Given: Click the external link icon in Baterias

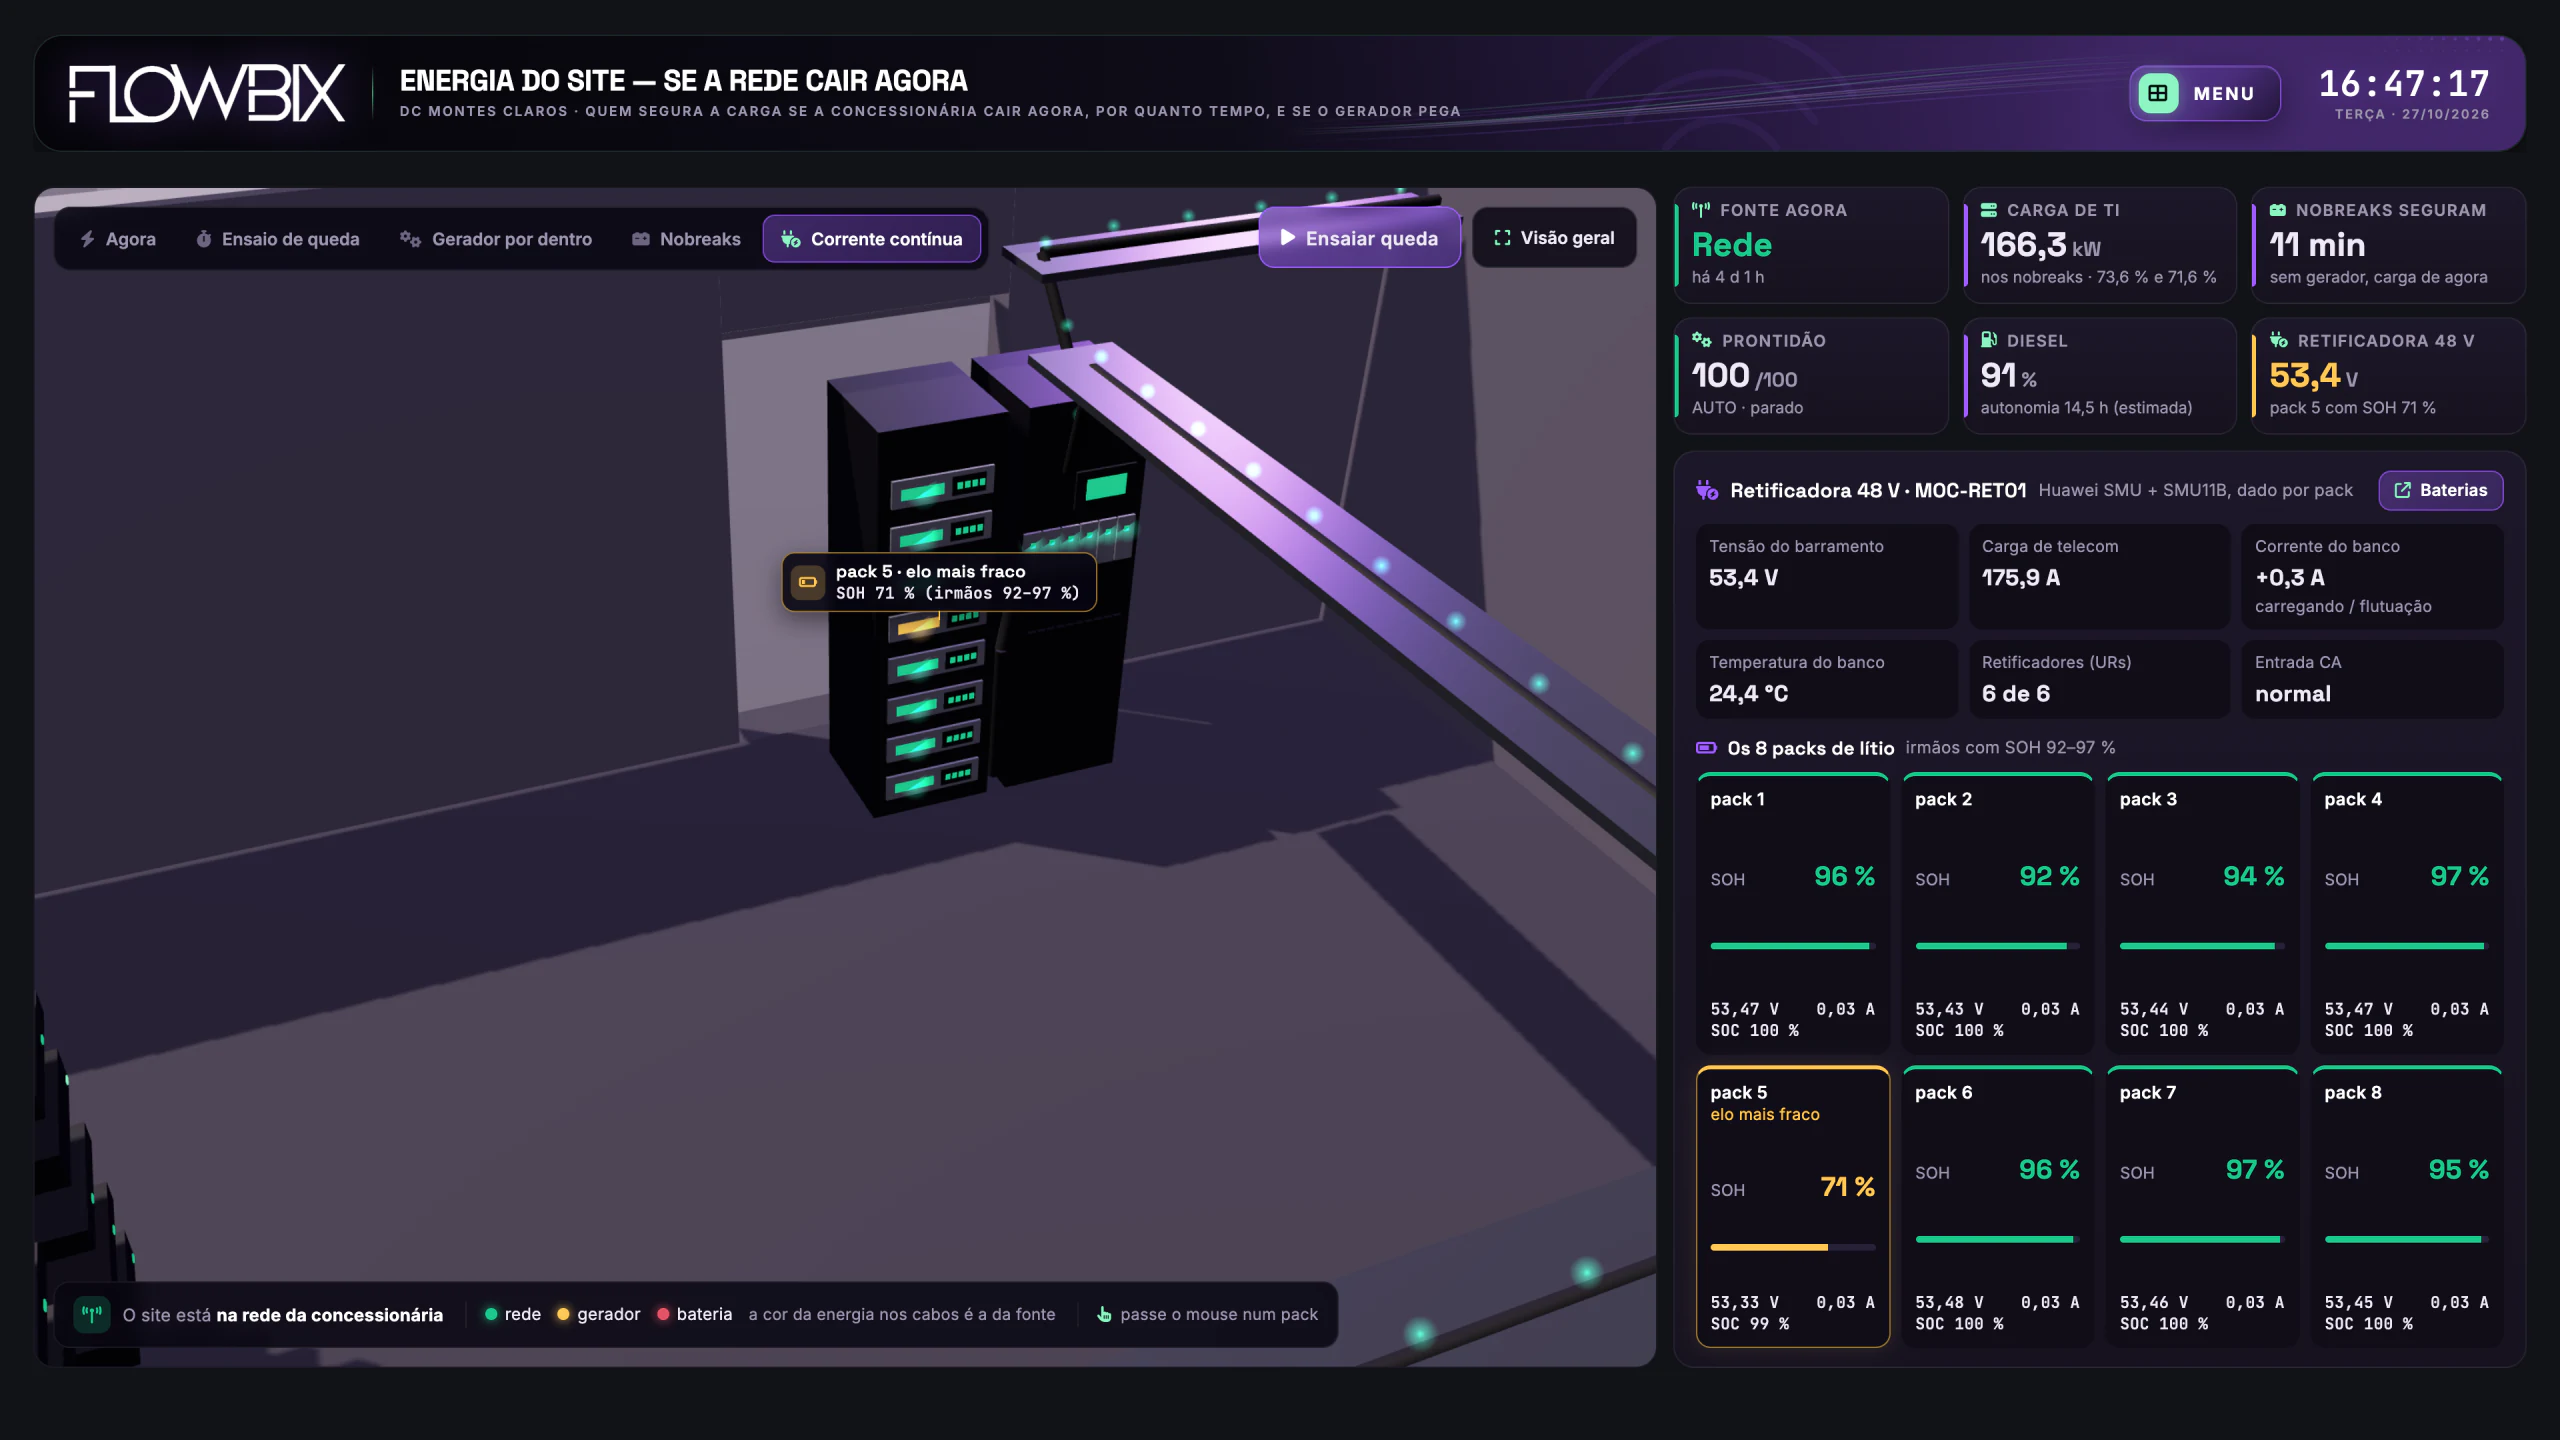Looking at the screenshot, I should pyautogui.click(x=2403, y=490).
